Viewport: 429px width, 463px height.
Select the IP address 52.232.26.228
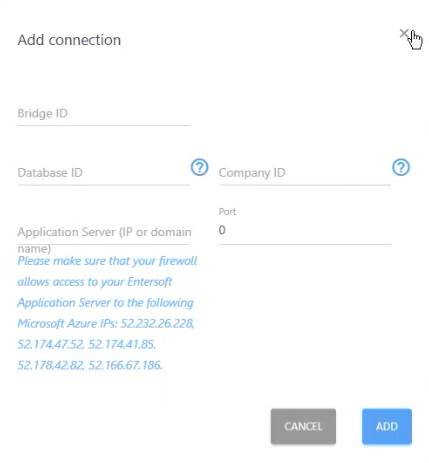157,324
